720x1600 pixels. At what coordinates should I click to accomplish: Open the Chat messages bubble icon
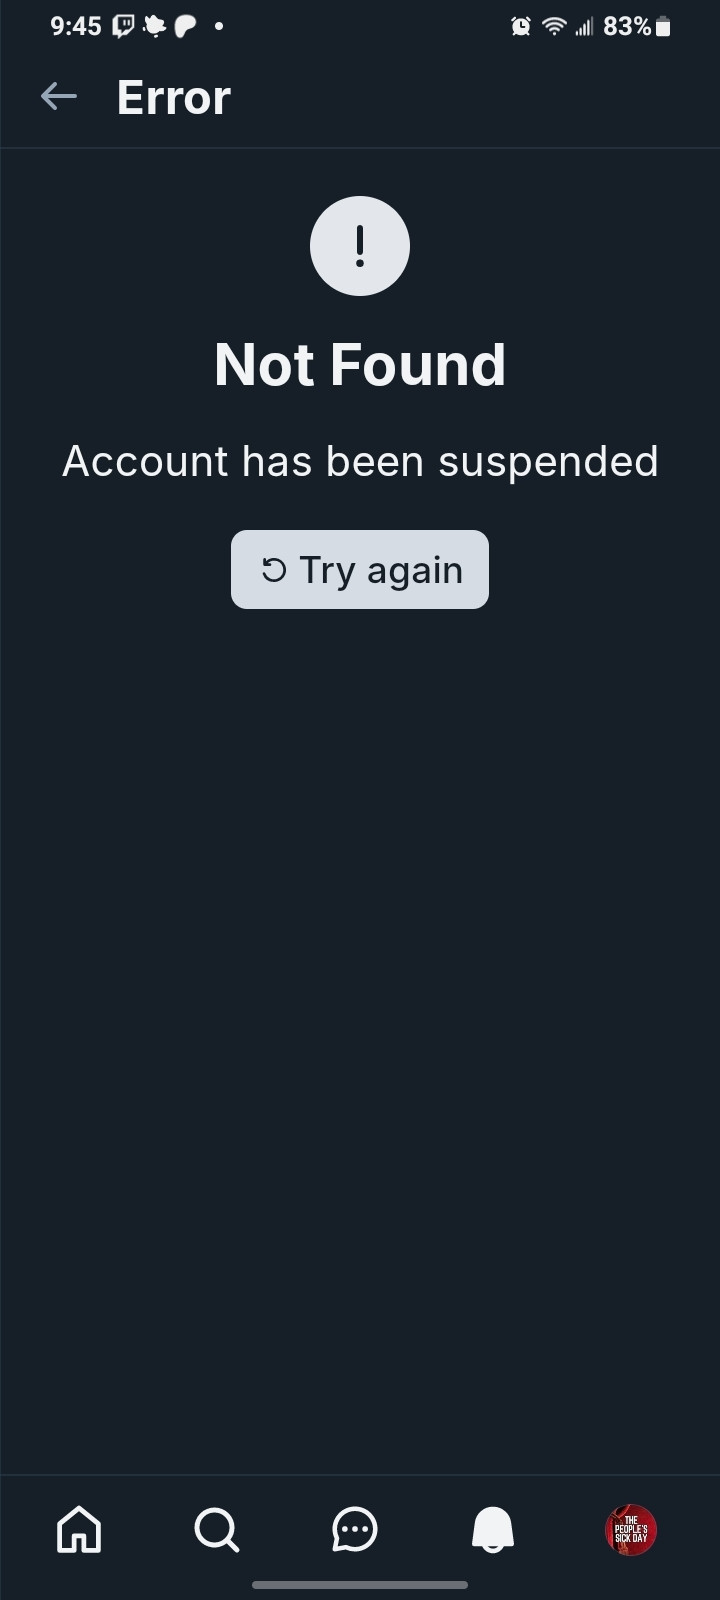355,1529
